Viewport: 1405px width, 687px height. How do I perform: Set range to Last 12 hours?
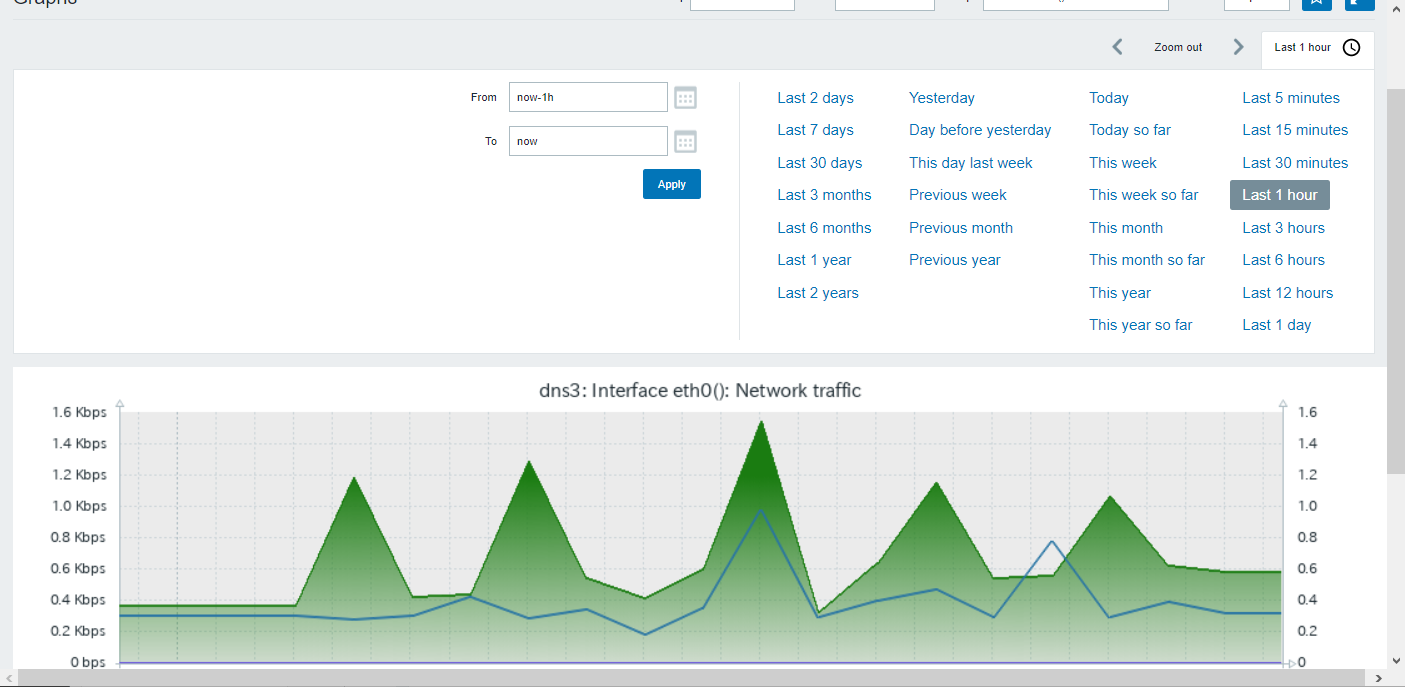tap(1287, 293)
